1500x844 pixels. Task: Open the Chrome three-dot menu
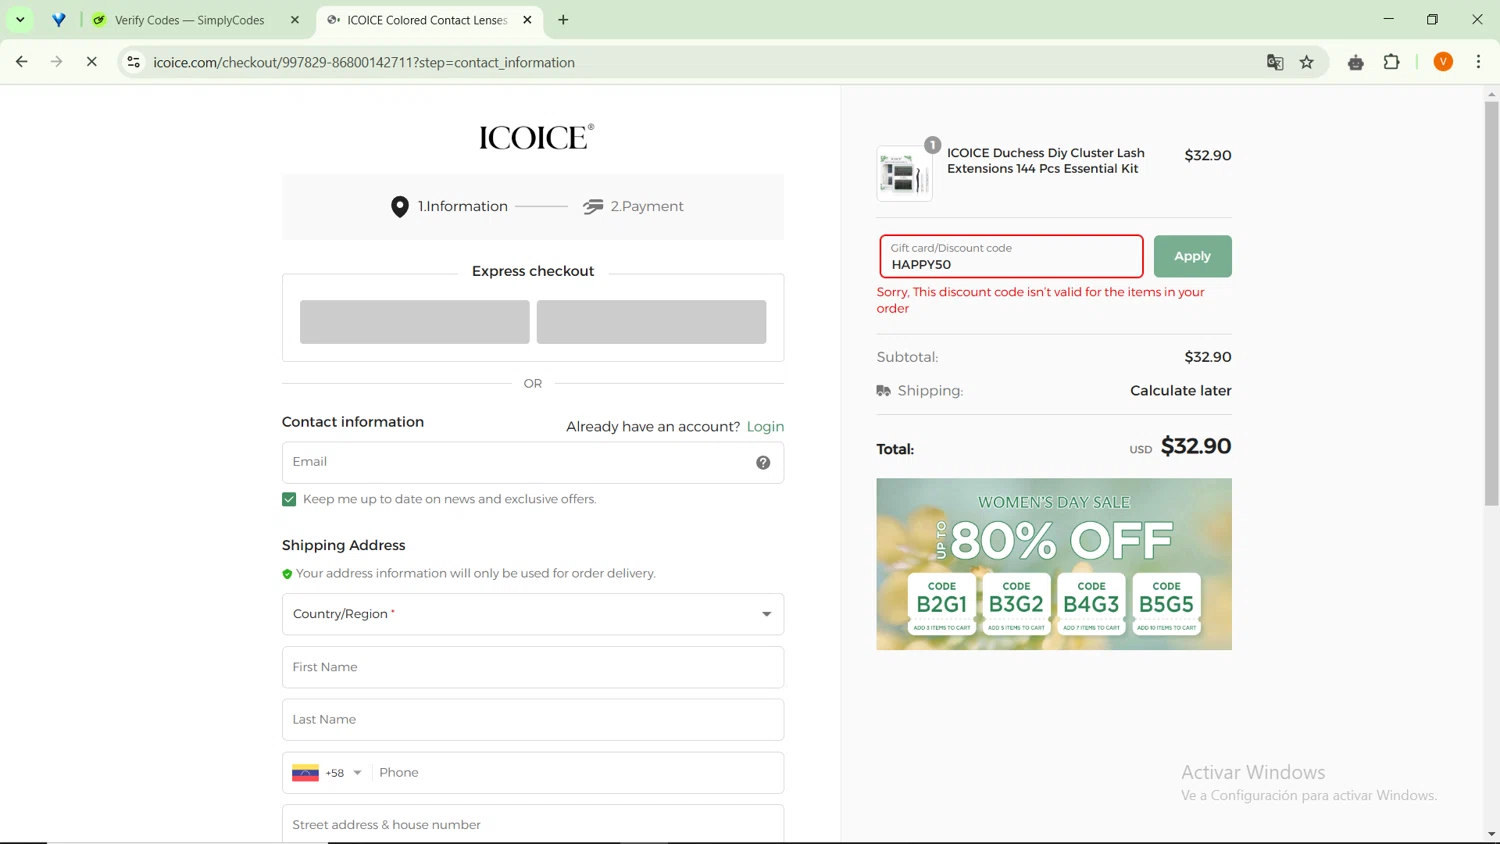pos(1478,62)
